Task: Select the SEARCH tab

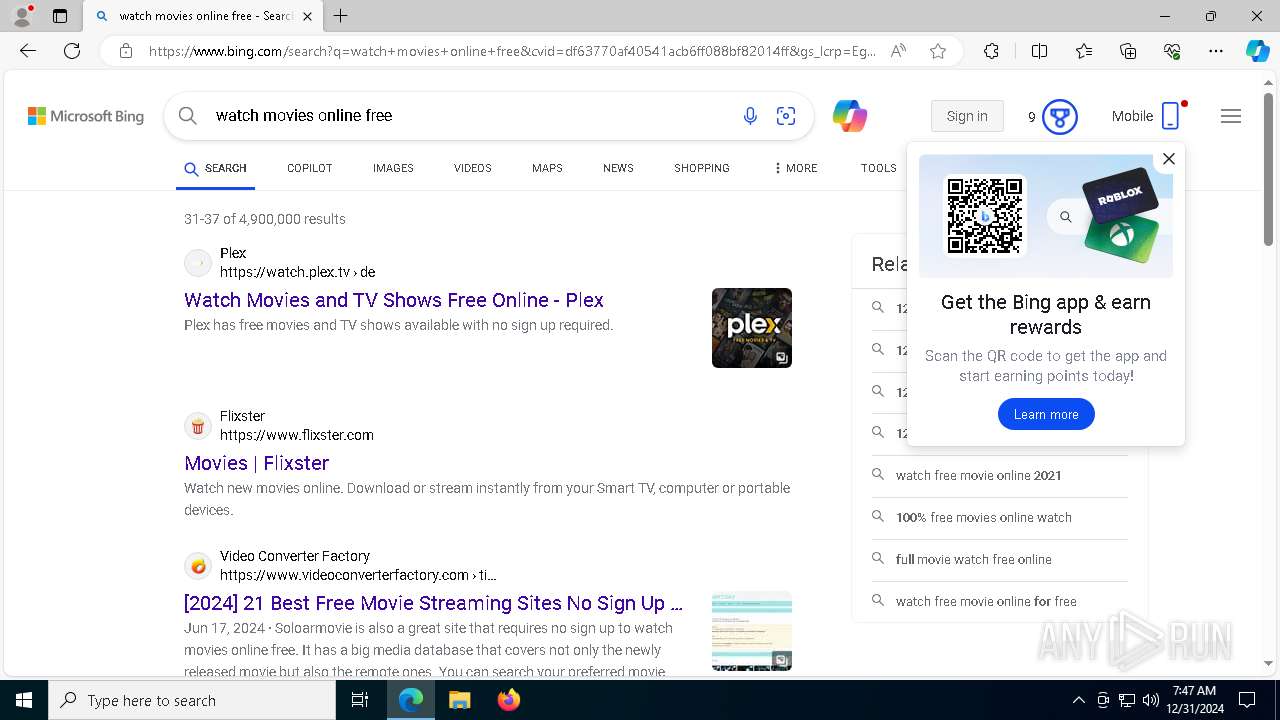Action: 215,168
